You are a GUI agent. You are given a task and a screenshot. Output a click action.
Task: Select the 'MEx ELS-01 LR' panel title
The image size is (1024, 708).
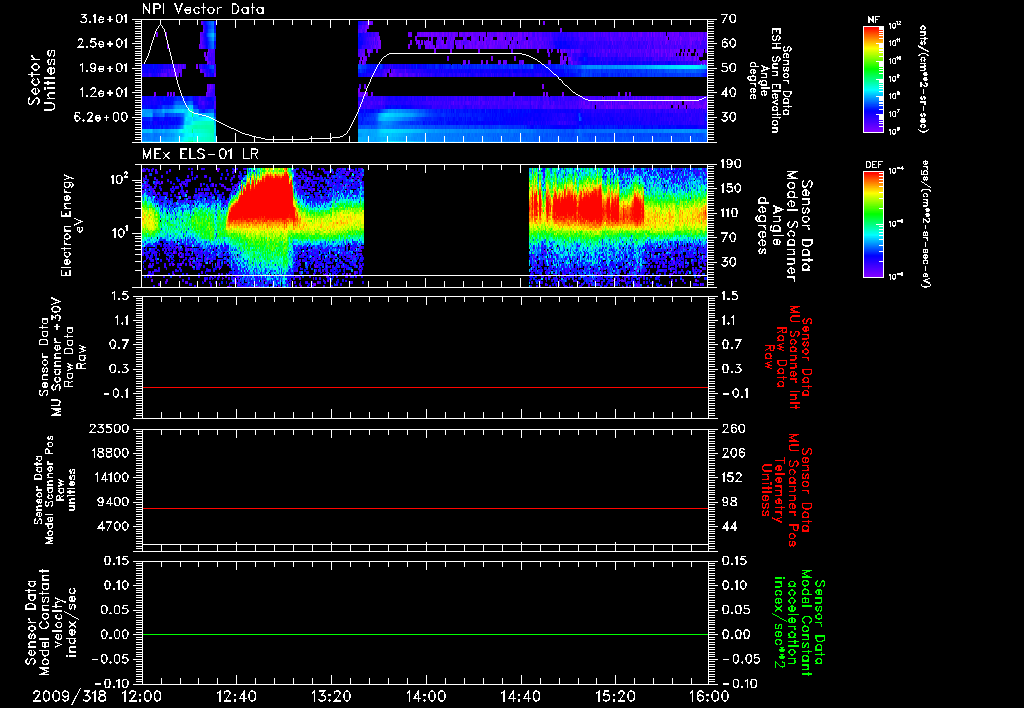point(199,154)
